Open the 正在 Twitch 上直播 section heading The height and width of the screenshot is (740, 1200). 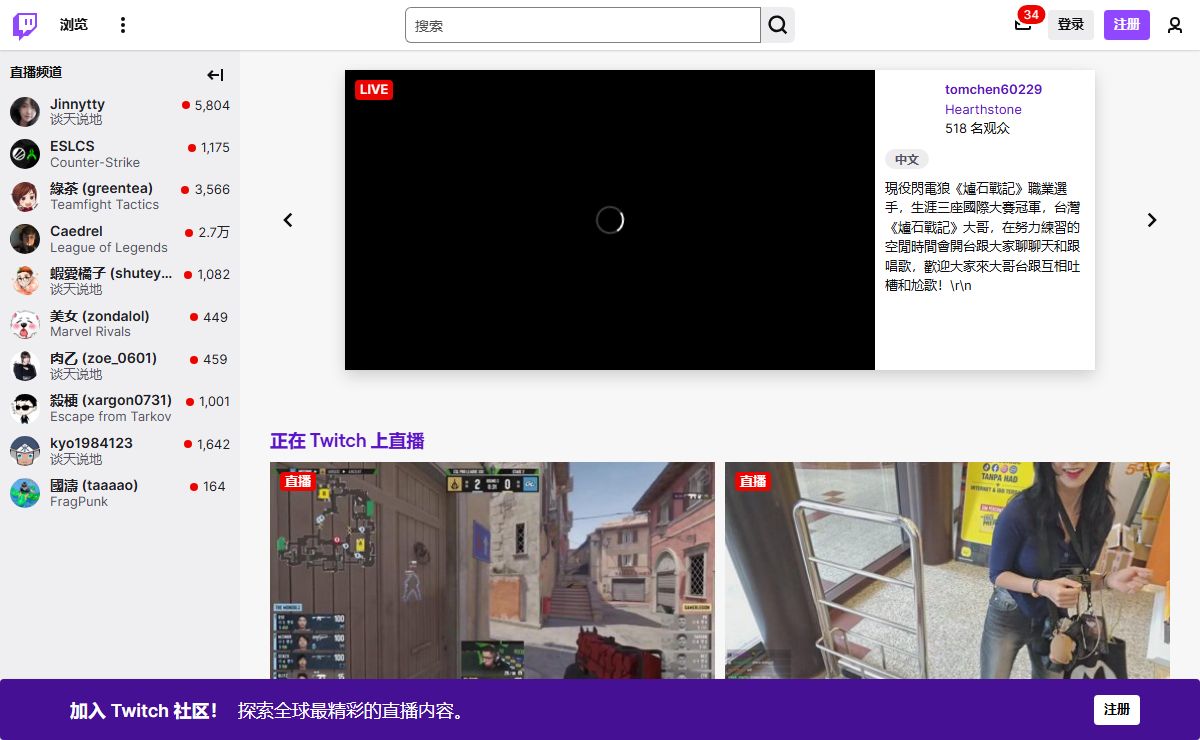pos(347,441)
